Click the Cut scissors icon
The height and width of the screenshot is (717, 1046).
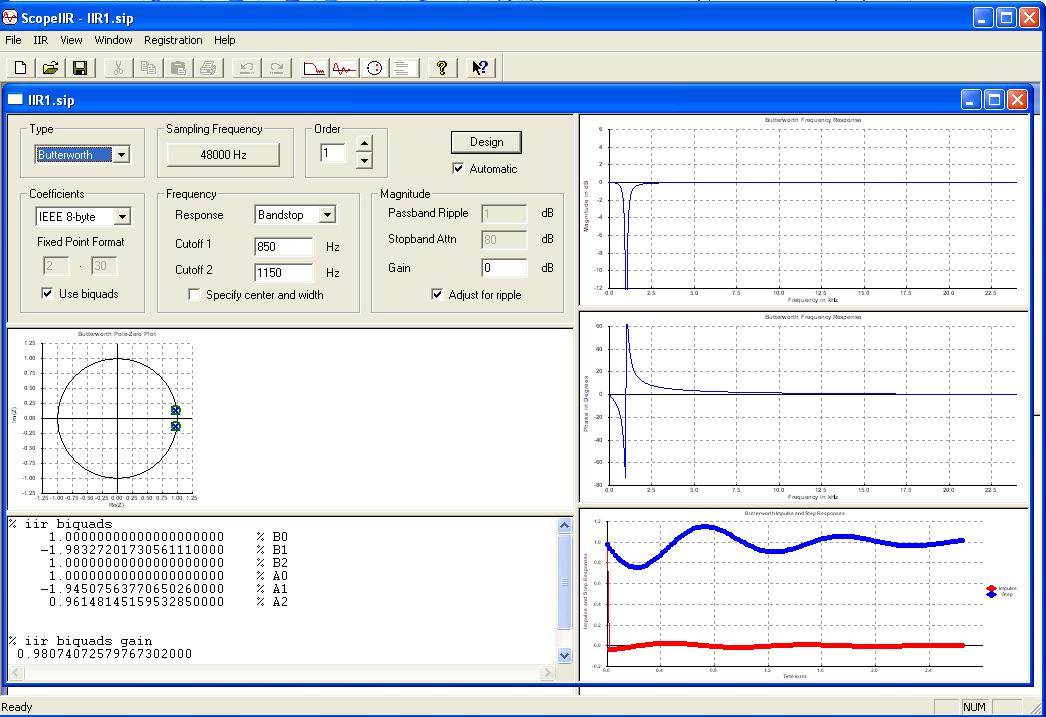(118, 67)
